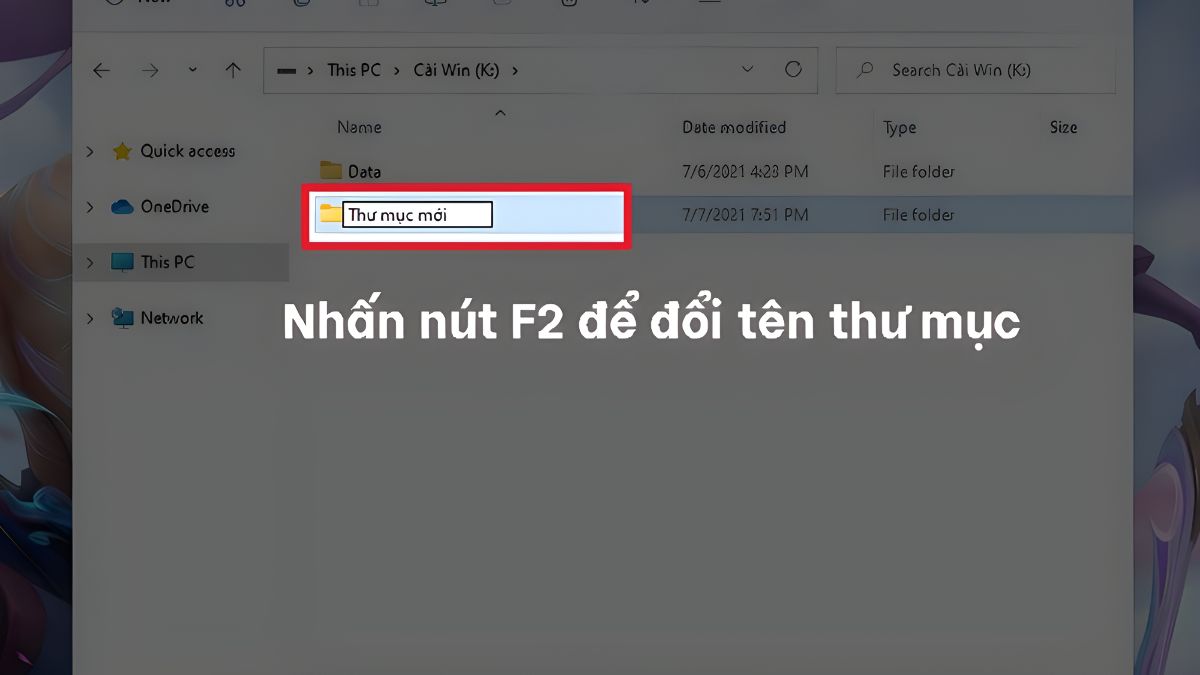Image resolution: width=1200 pixels, height=675 pixels.
Task: Click the Back navigation arrow
Action: coord(101,70)
